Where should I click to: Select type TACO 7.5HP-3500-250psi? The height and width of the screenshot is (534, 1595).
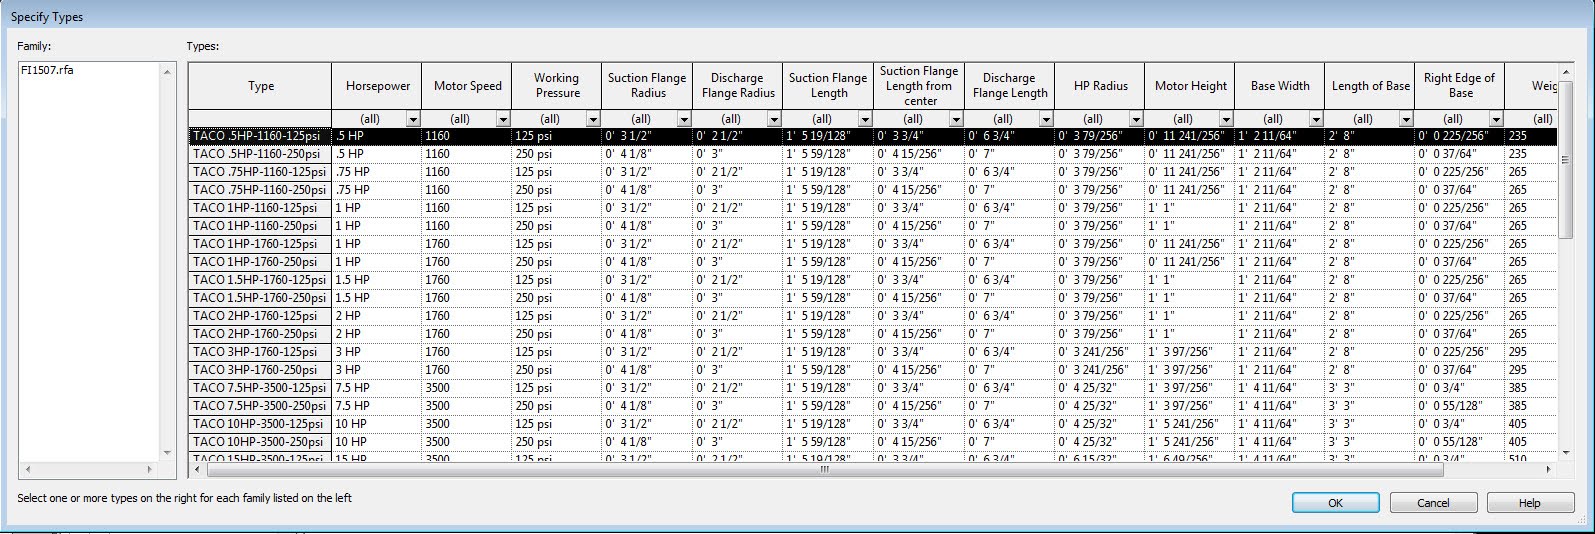[260, 406]
